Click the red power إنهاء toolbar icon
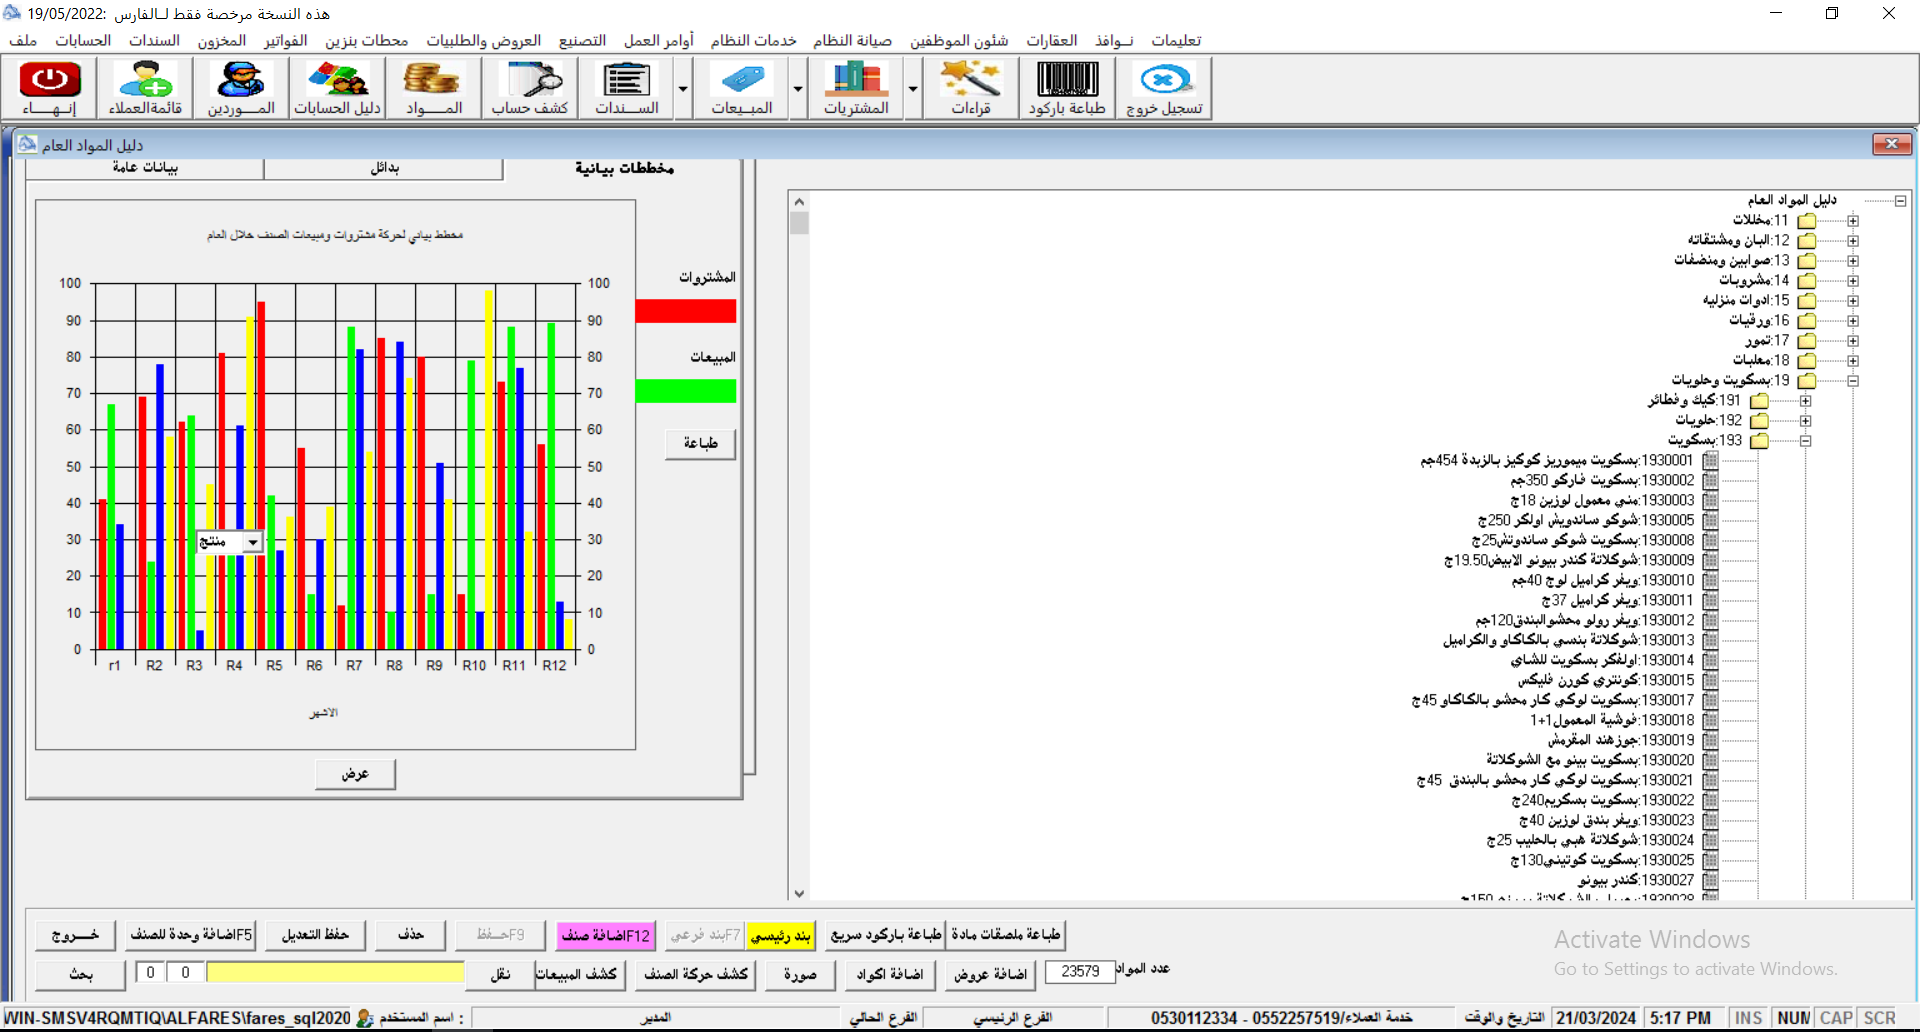This screenshot has width=1920, height=1032. tap(50, 88)
